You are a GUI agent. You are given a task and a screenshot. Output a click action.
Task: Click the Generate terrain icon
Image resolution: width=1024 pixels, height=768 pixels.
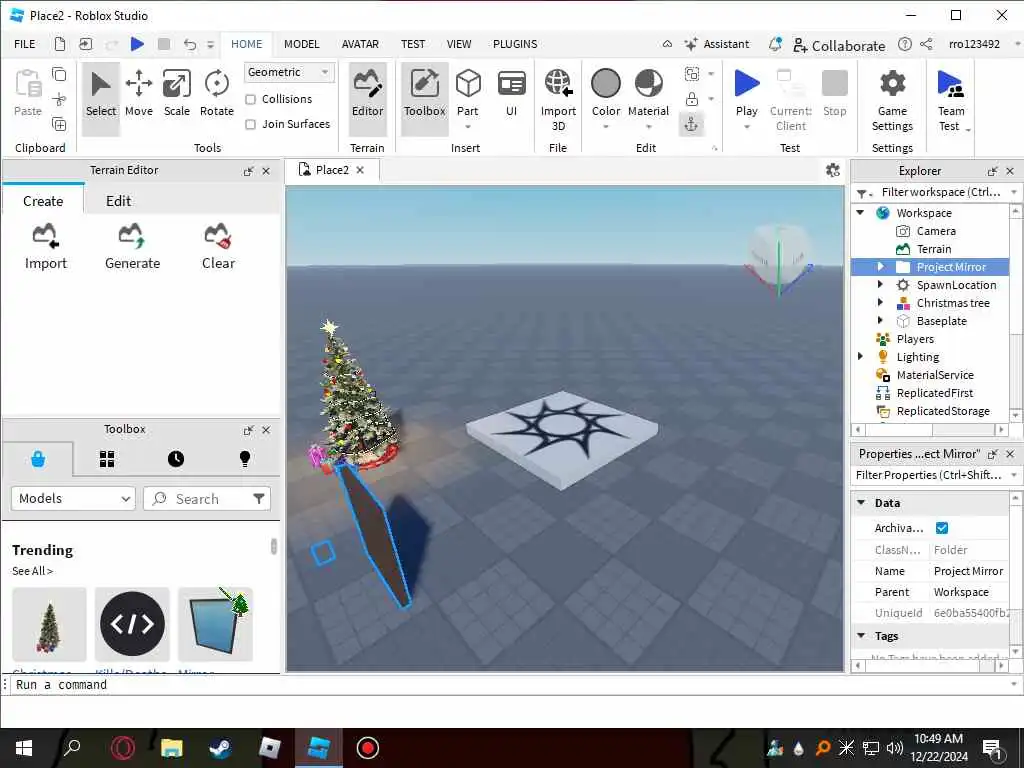(x=132, y=246)
